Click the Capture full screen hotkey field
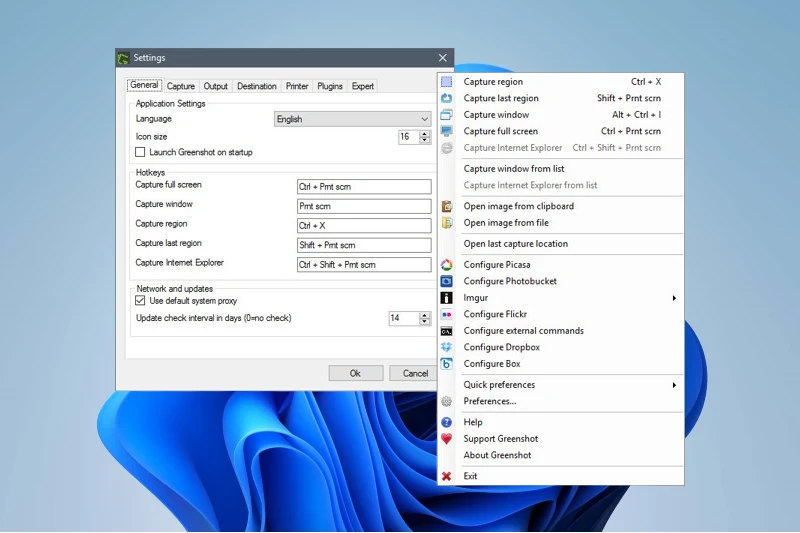Viewport: 800px width, 533px height. click(x=364, y=187)
